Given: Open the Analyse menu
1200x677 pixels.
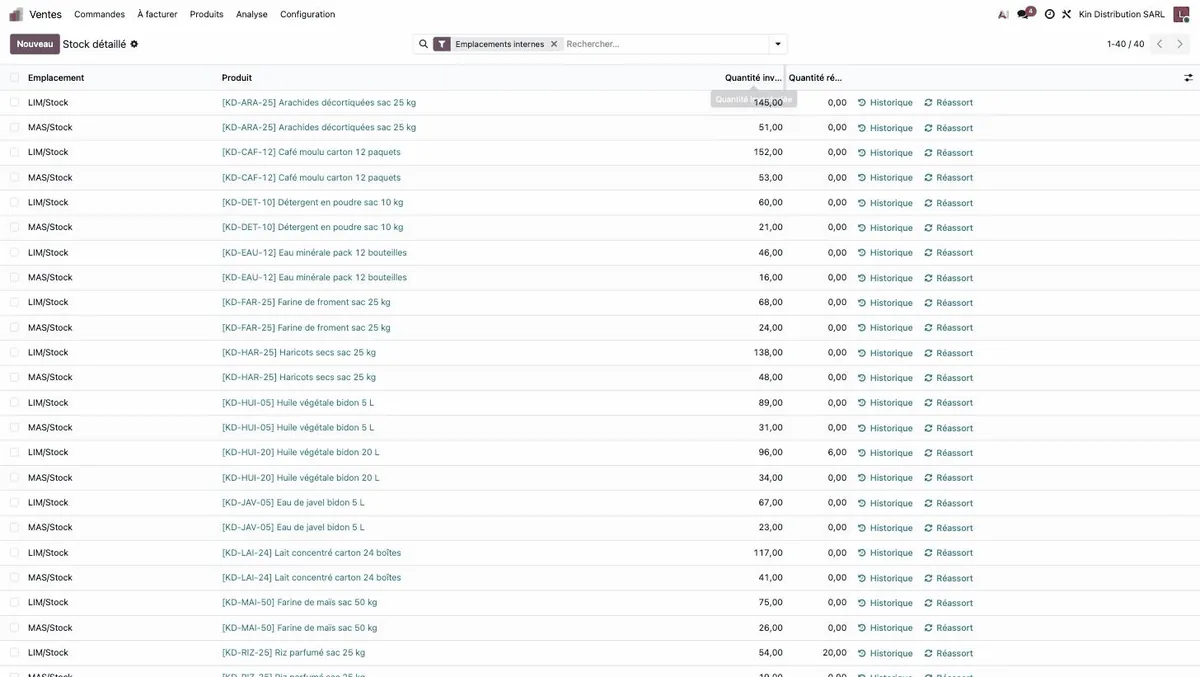Looking at the screenshot, I should click(x=252, y=14).
